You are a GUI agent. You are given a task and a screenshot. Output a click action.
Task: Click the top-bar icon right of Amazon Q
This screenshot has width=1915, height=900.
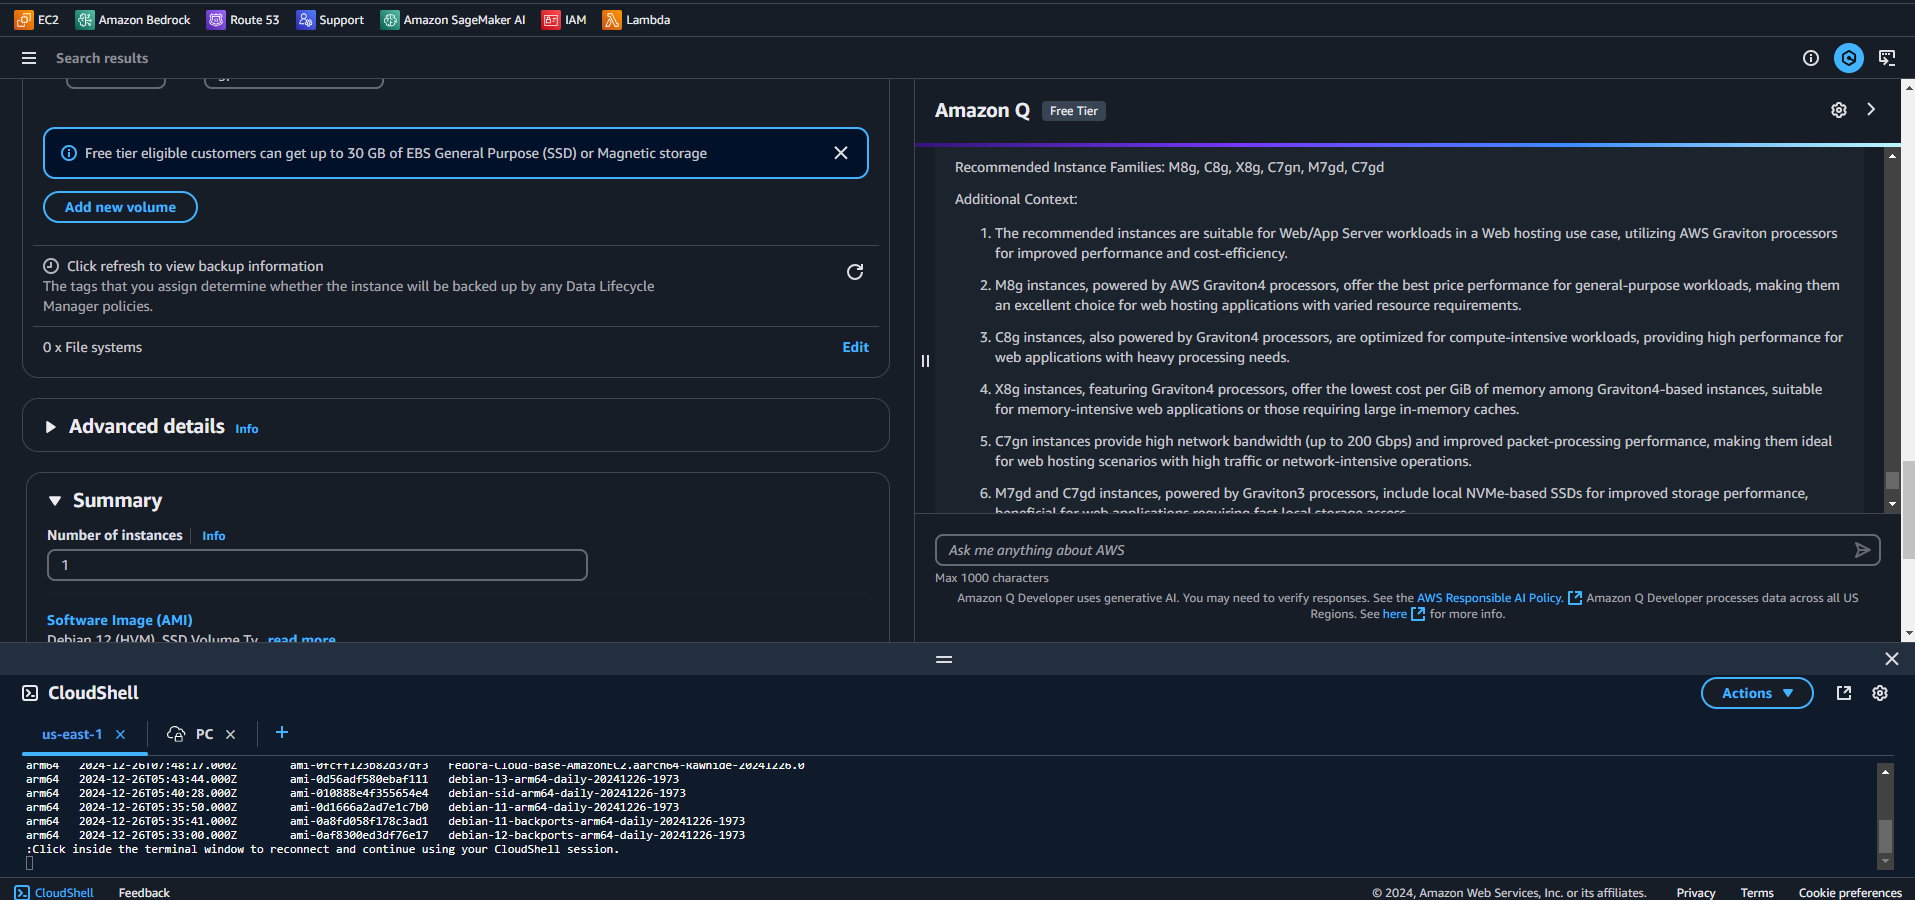1887,58
